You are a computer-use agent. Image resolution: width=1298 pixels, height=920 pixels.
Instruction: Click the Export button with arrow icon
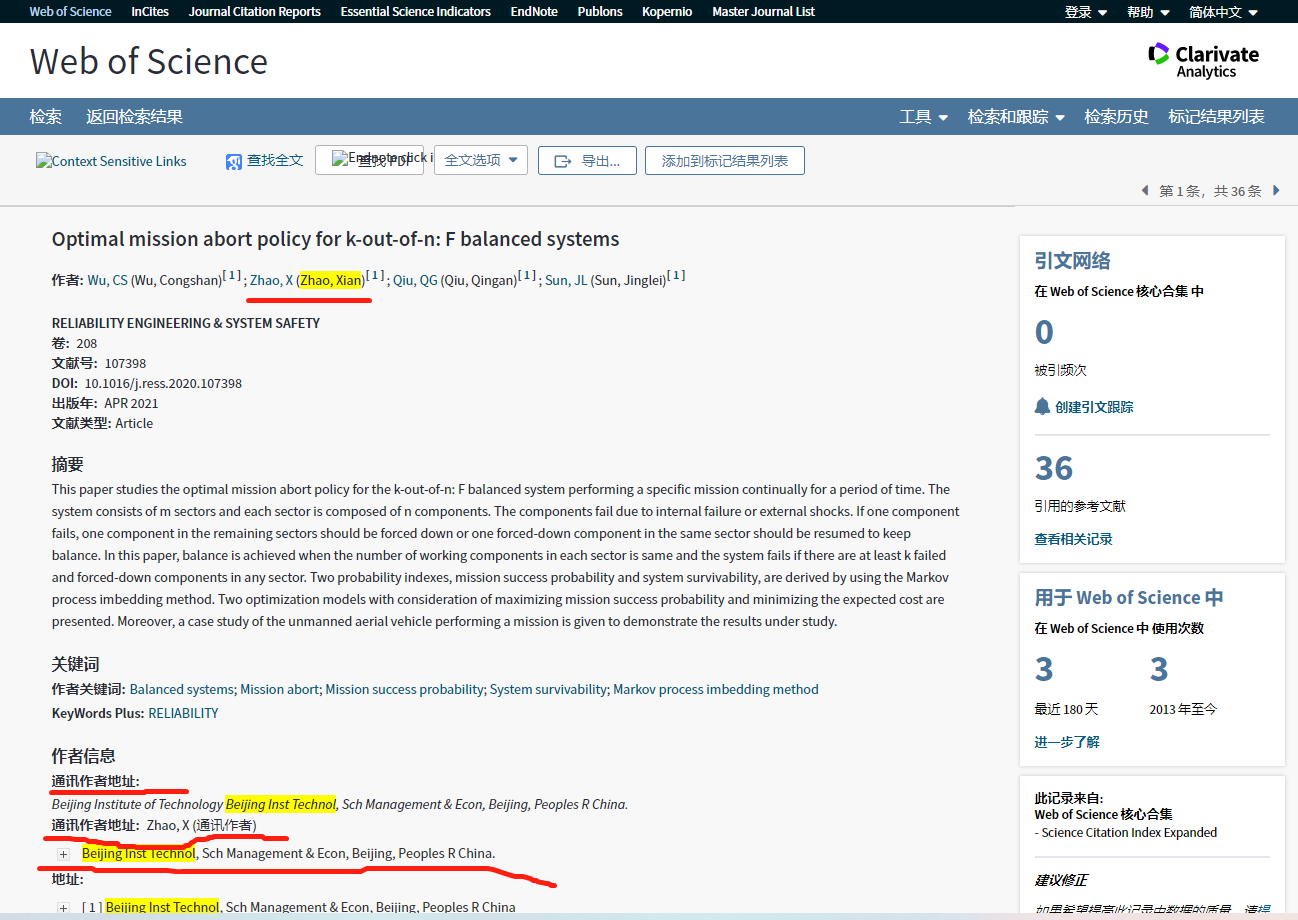pos(587,161)
